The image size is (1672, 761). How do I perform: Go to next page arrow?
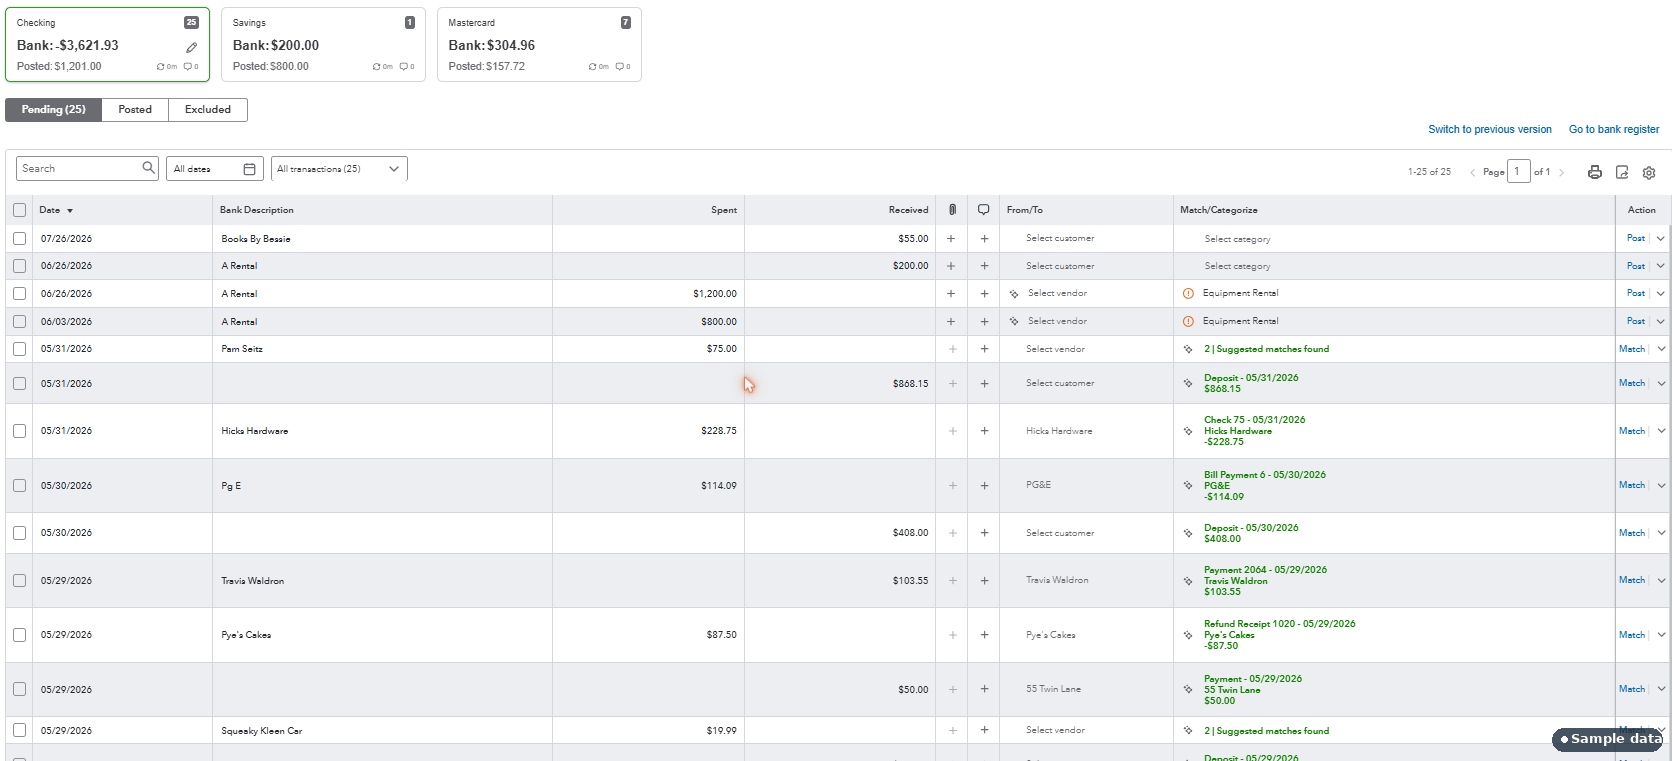[1561, 172]
